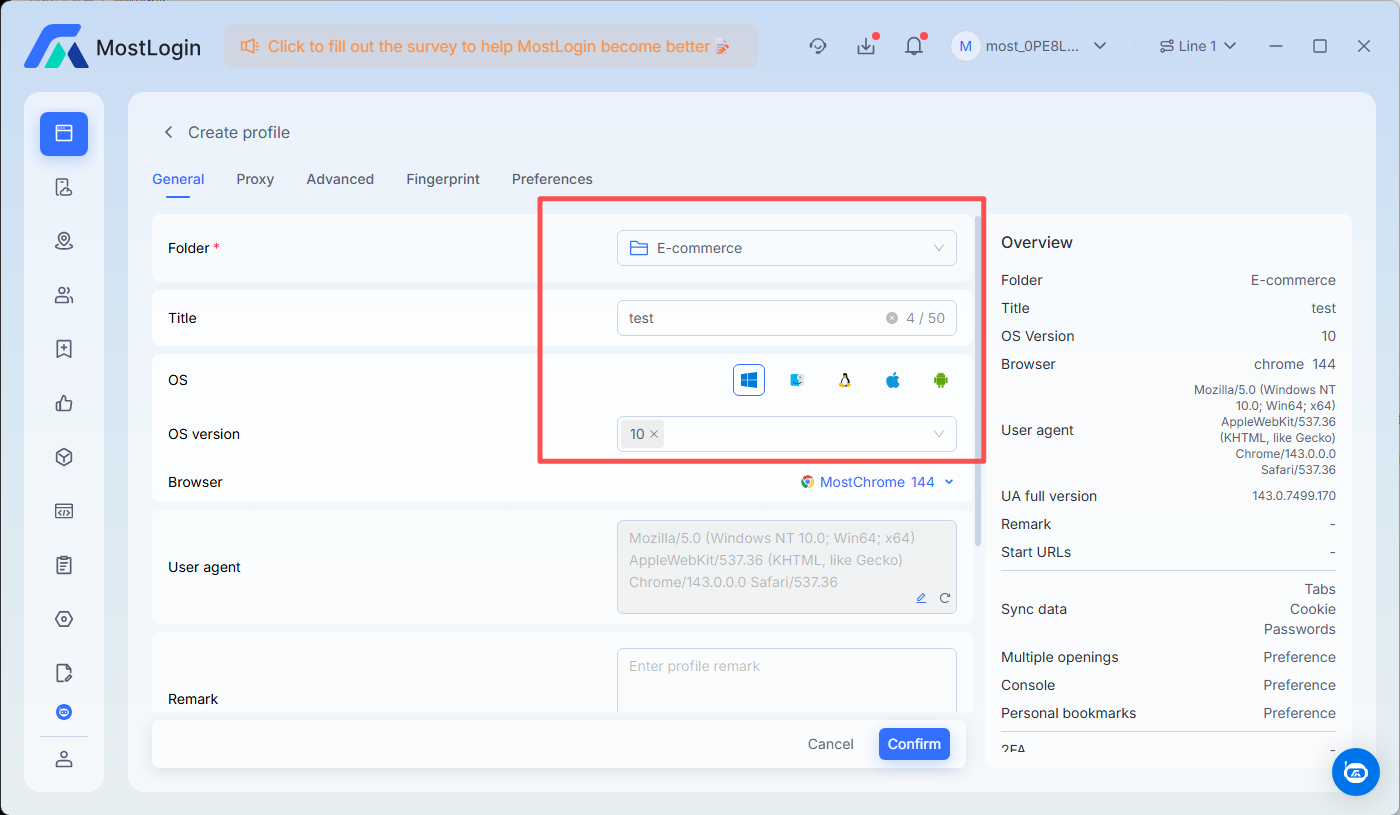Viewport: 1400px width, 815px height.
Task: Switch to the Proxy tab
Action: [255, 179]
